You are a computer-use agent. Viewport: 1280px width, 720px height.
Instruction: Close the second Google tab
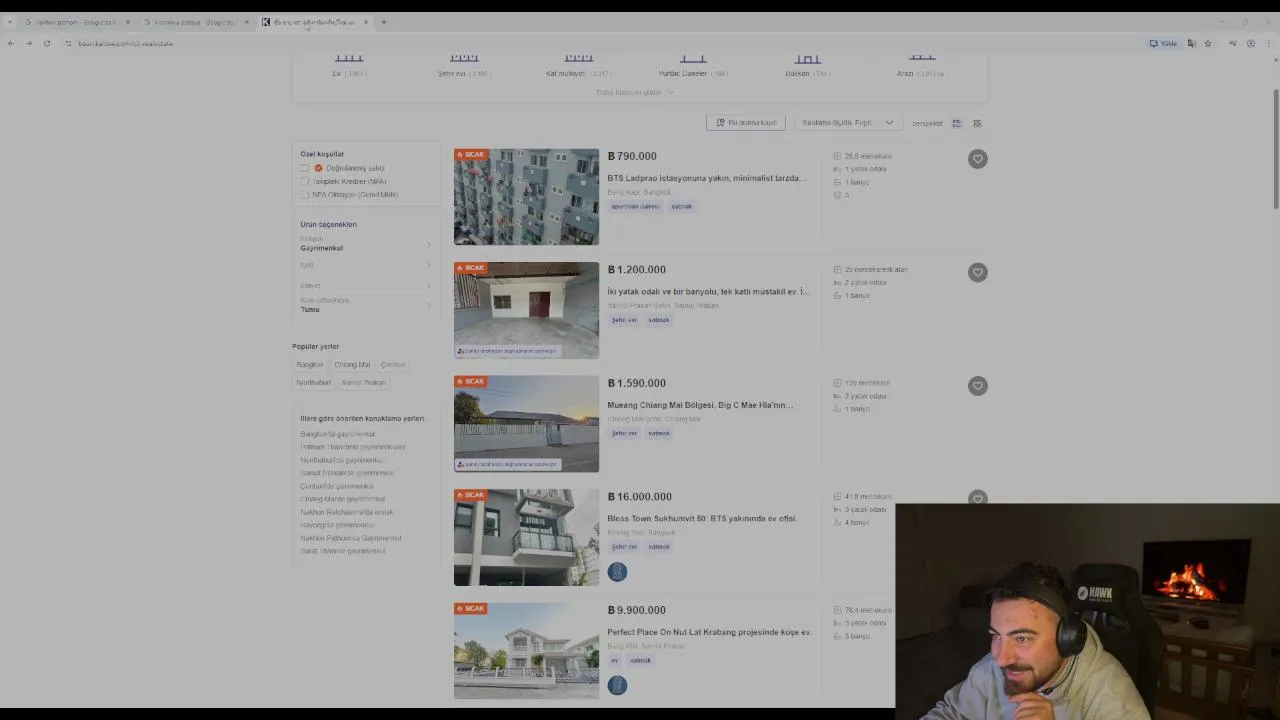(246, 22)
